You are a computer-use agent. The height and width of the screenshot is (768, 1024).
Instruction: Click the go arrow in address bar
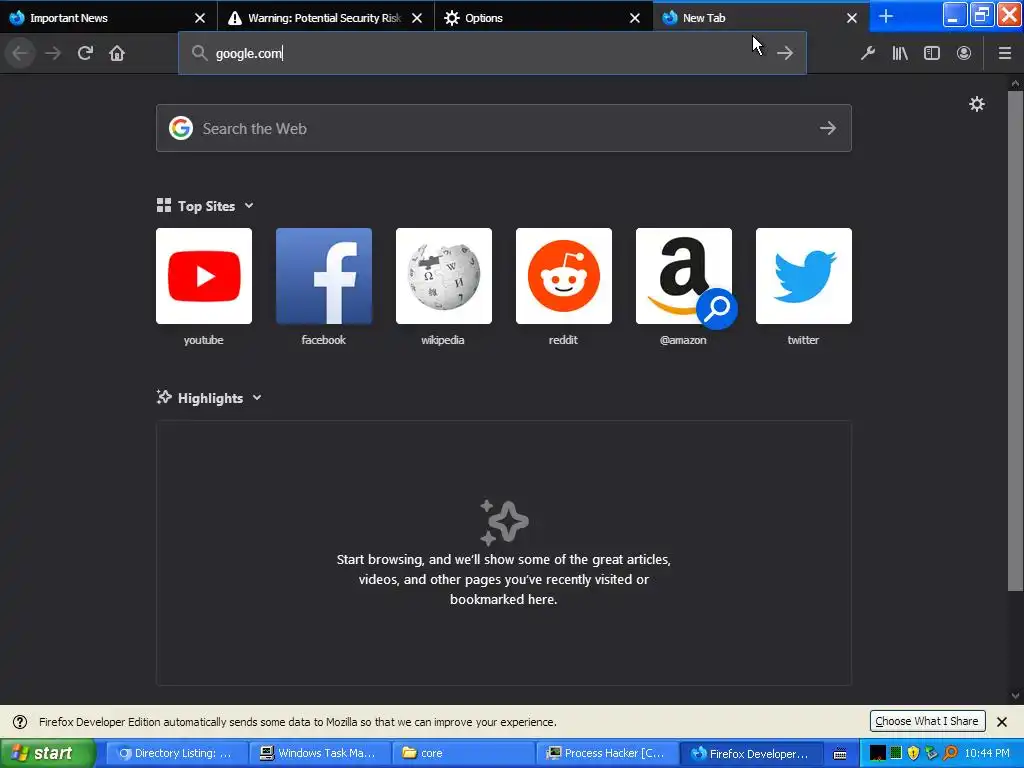[785, 53]
